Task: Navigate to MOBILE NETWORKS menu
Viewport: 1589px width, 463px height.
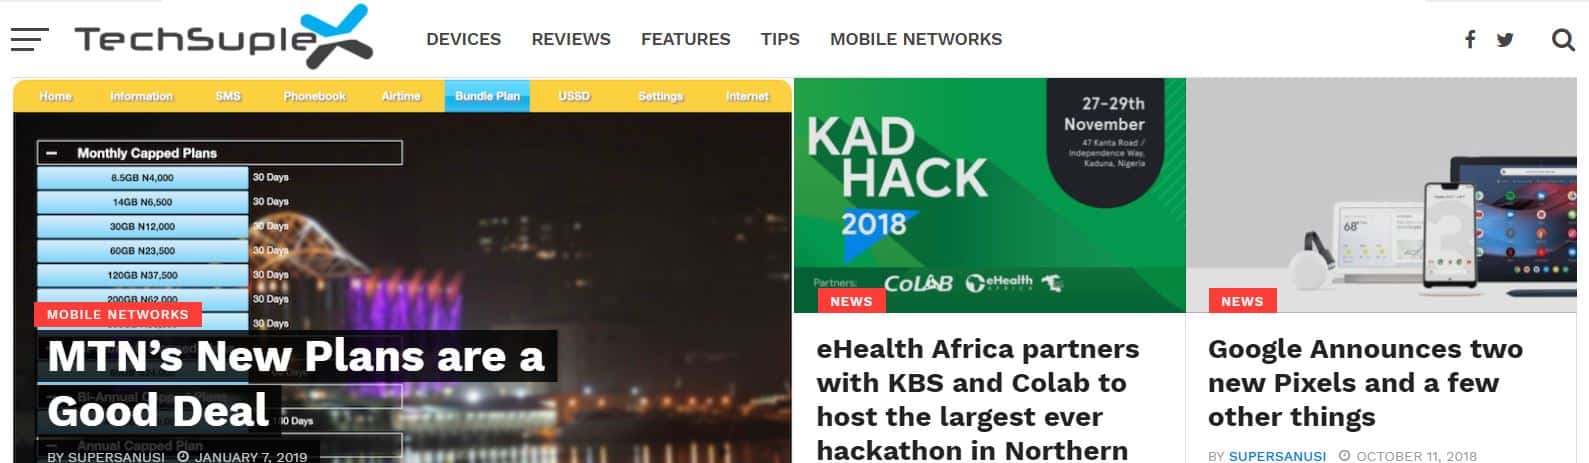Action: [x=916, y=39]
